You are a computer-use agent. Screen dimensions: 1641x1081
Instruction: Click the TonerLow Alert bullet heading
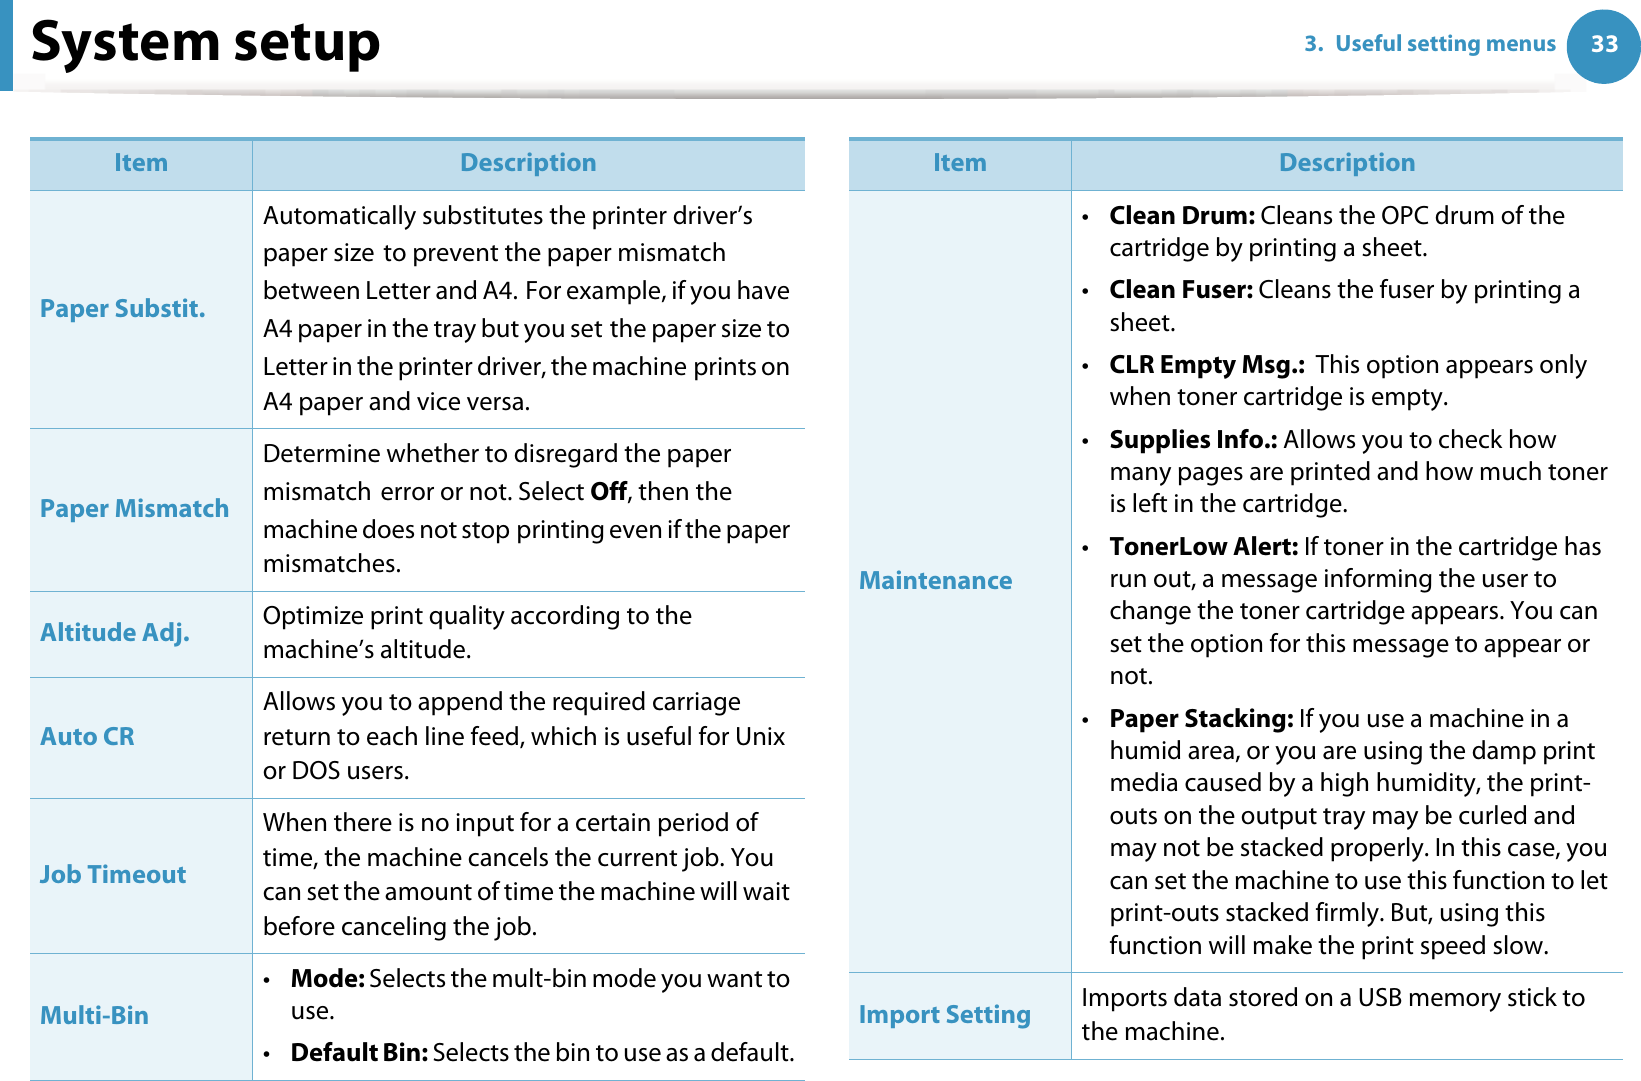pos(1203,547)
